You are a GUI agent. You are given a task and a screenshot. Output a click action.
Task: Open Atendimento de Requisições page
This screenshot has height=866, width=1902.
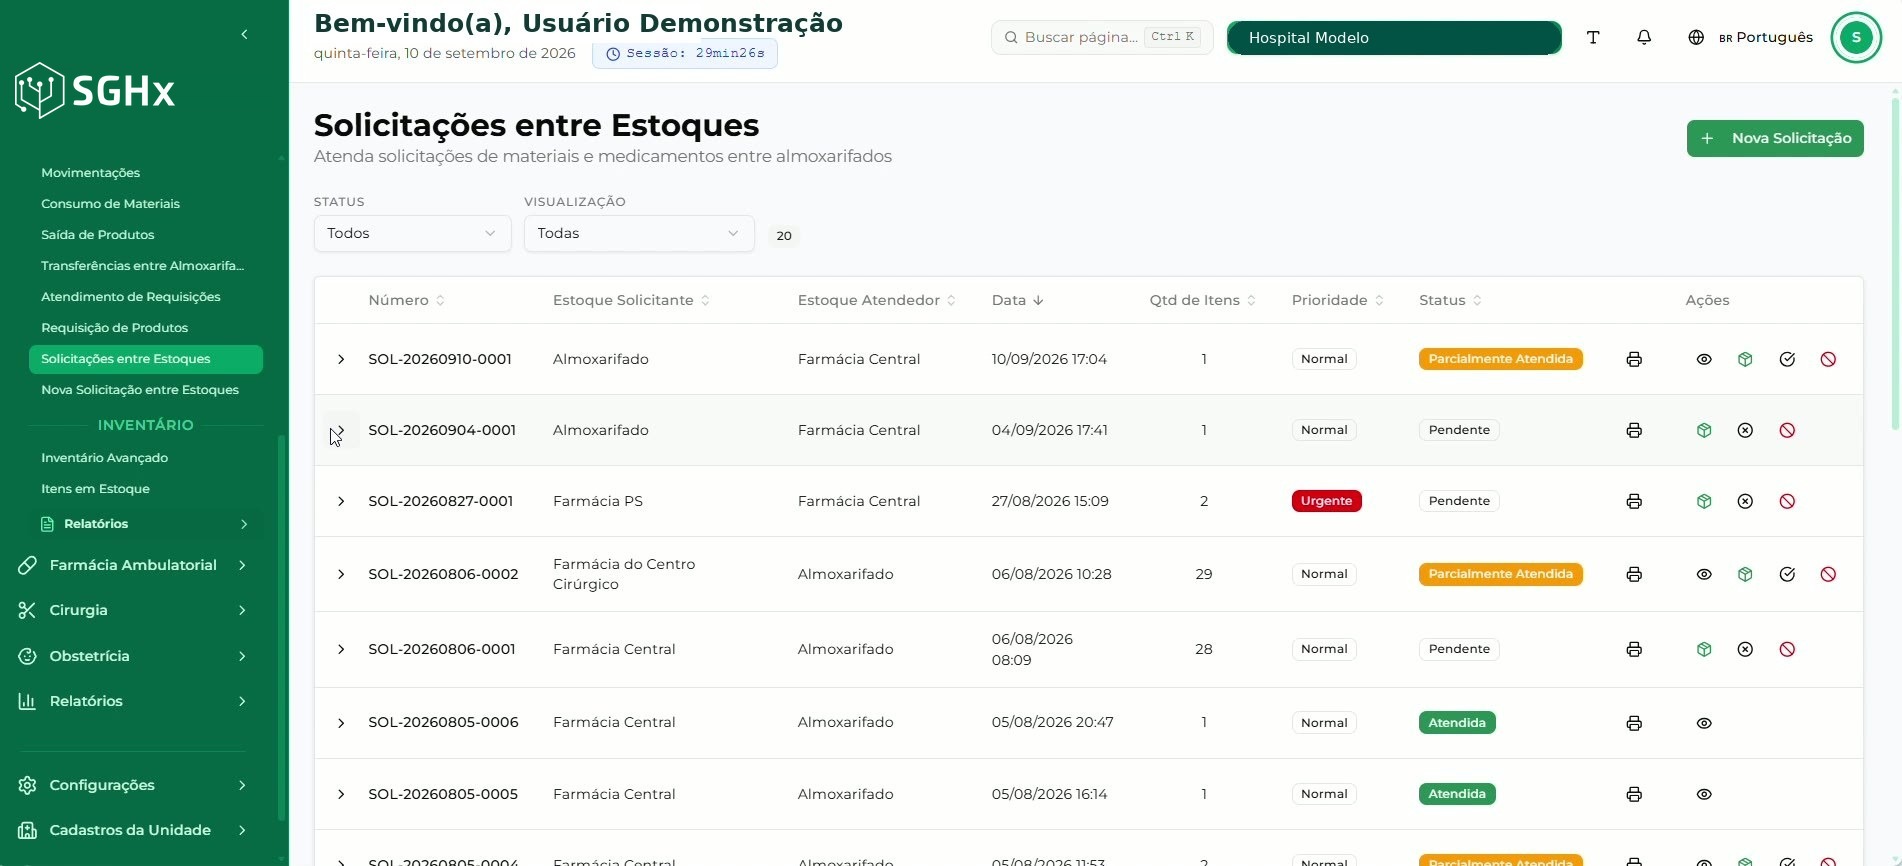coord(130,297)
